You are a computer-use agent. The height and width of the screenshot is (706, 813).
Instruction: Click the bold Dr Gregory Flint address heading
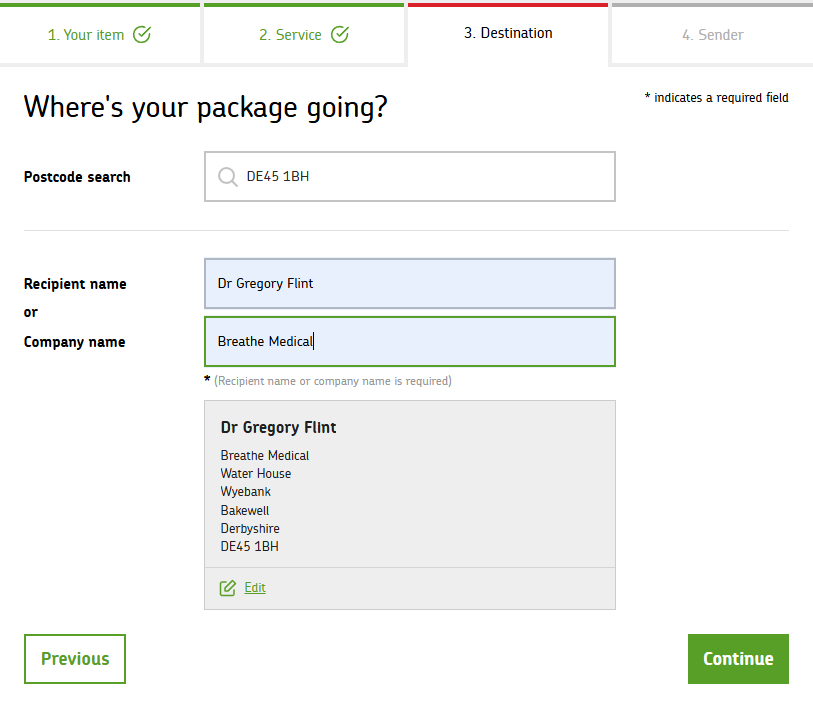coord(278,428)
